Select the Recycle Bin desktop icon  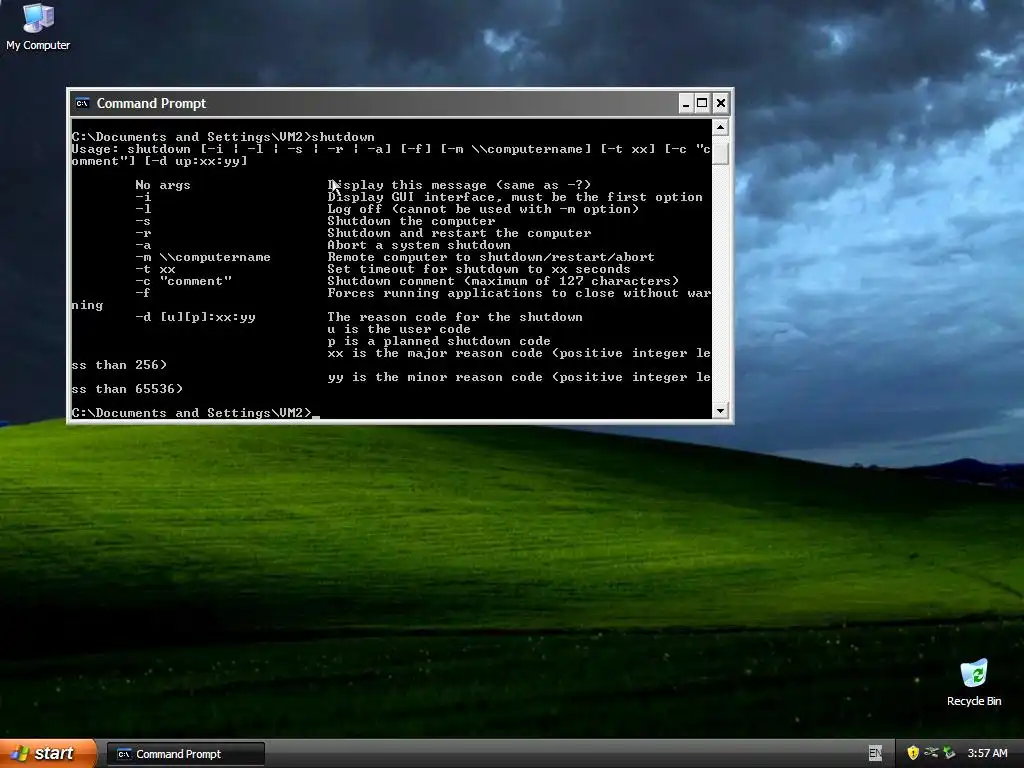[x=974, y=682]
